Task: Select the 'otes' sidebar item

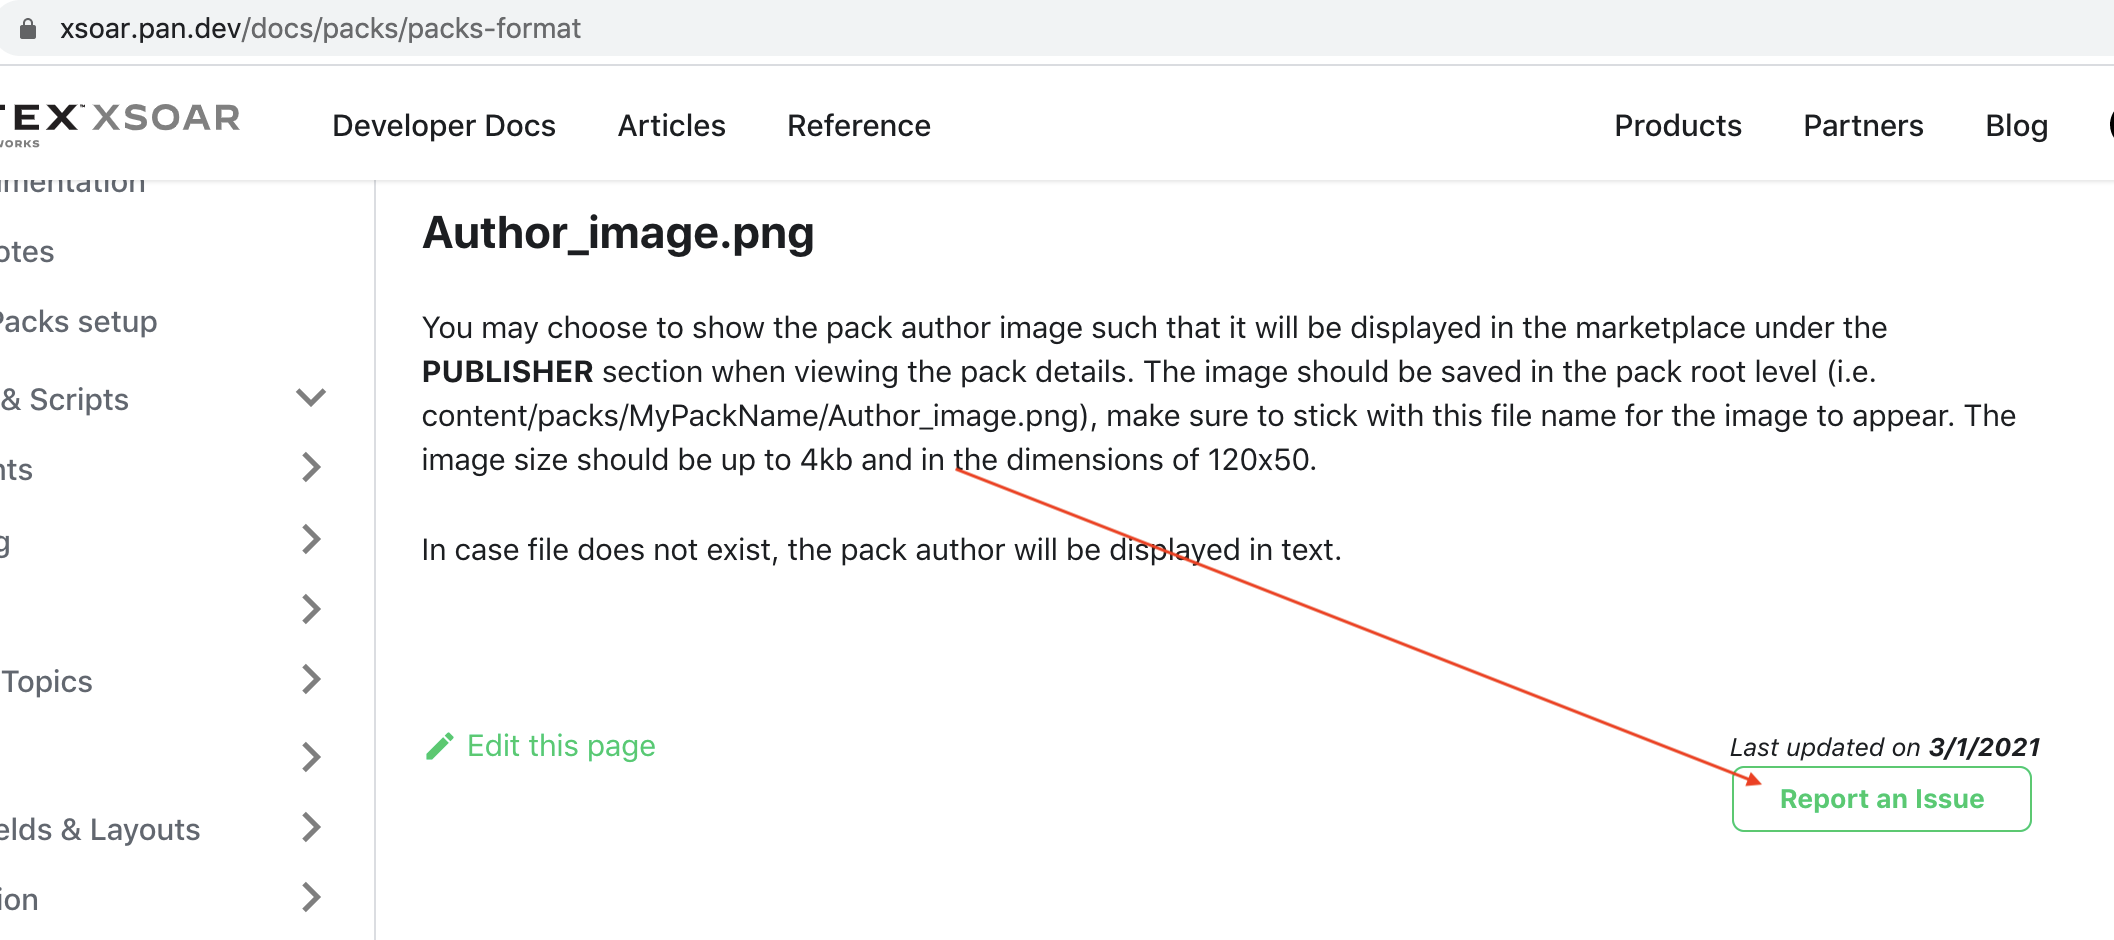Action: (x=27, y=252)
